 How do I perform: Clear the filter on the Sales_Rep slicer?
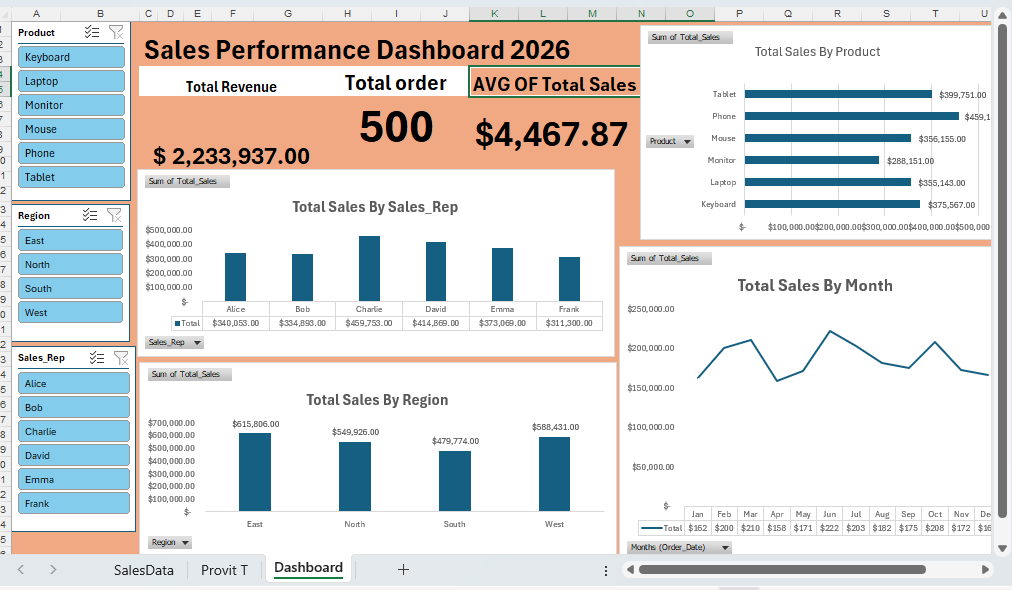coord(120,357)
